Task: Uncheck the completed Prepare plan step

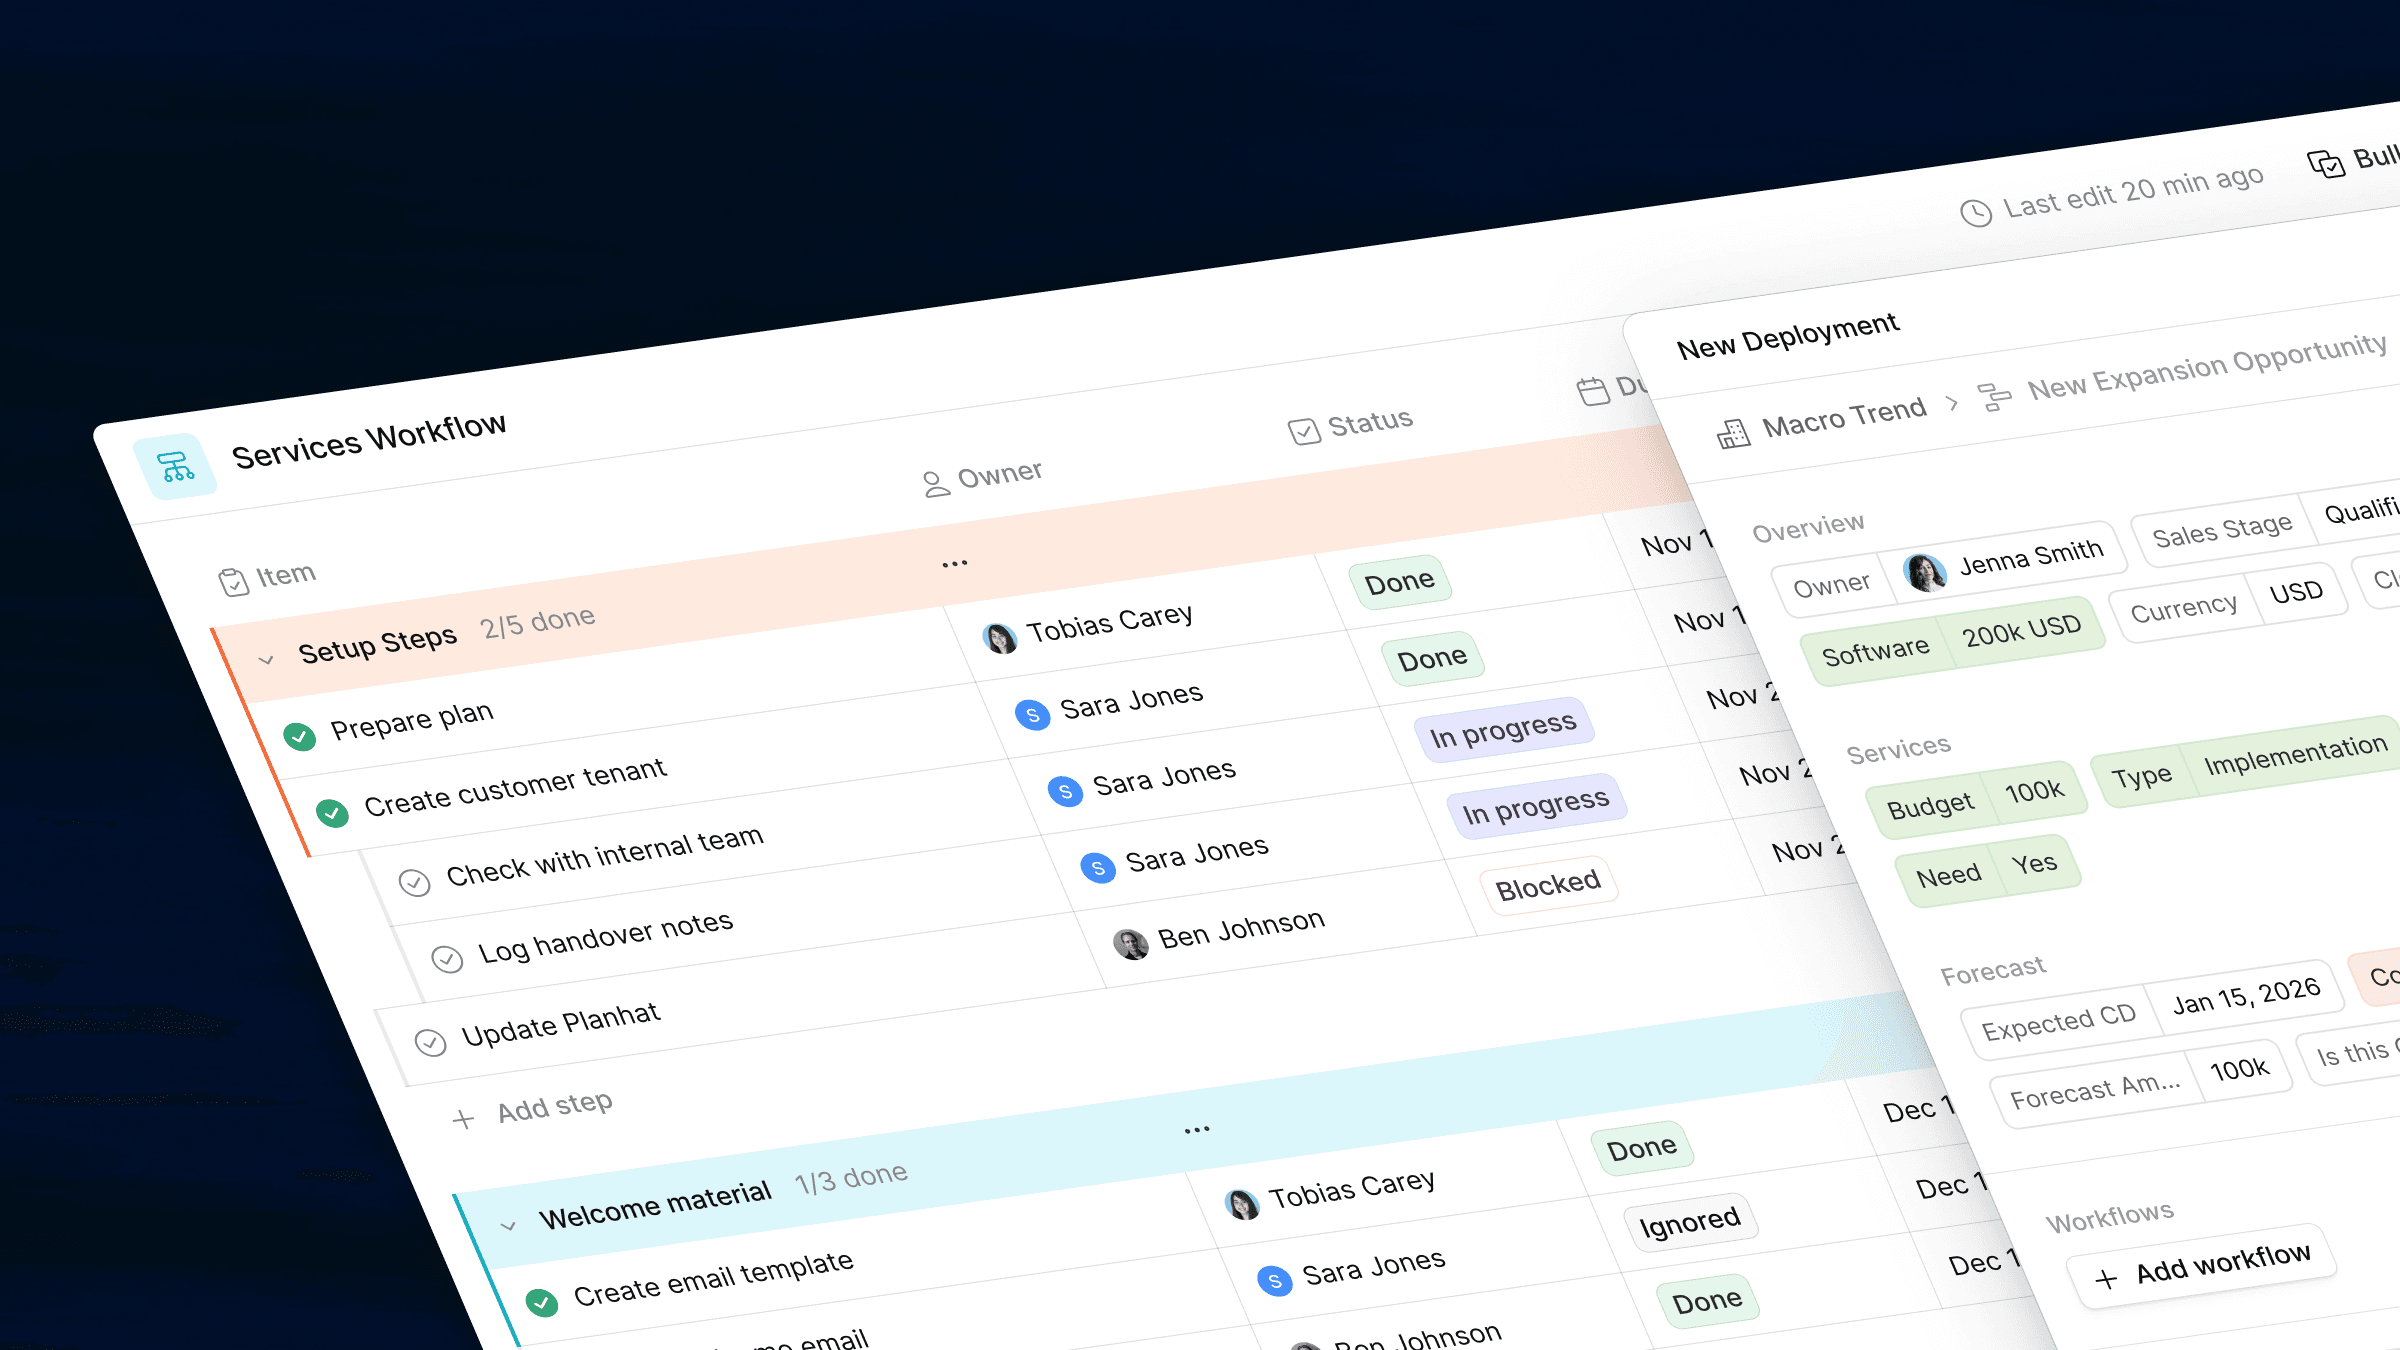Action: (x=299, y=736)
